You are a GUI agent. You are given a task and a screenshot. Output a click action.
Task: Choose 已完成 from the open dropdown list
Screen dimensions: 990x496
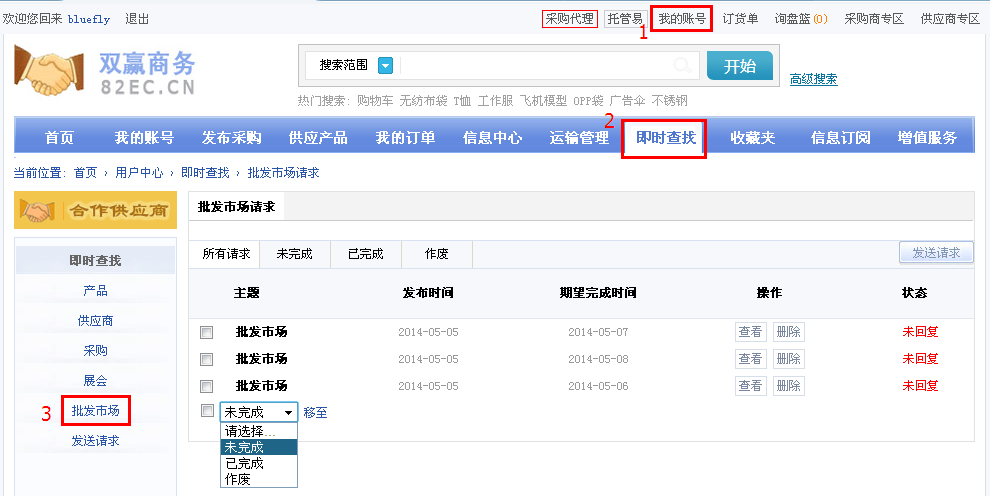(245, 463)
